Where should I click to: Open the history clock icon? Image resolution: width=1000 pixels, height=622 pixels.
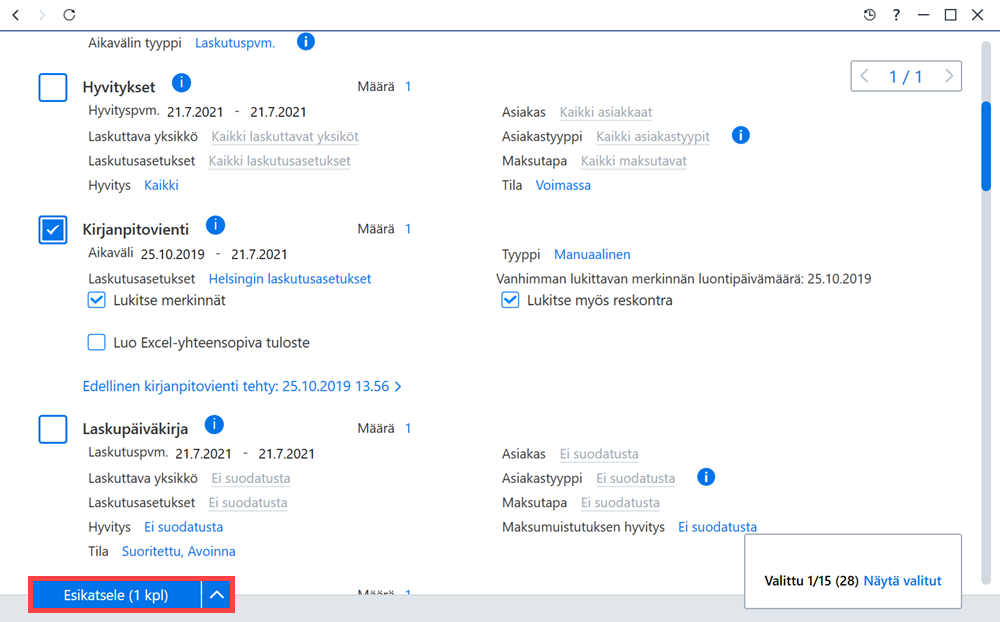pyautogui.click(x=869, y=15)
